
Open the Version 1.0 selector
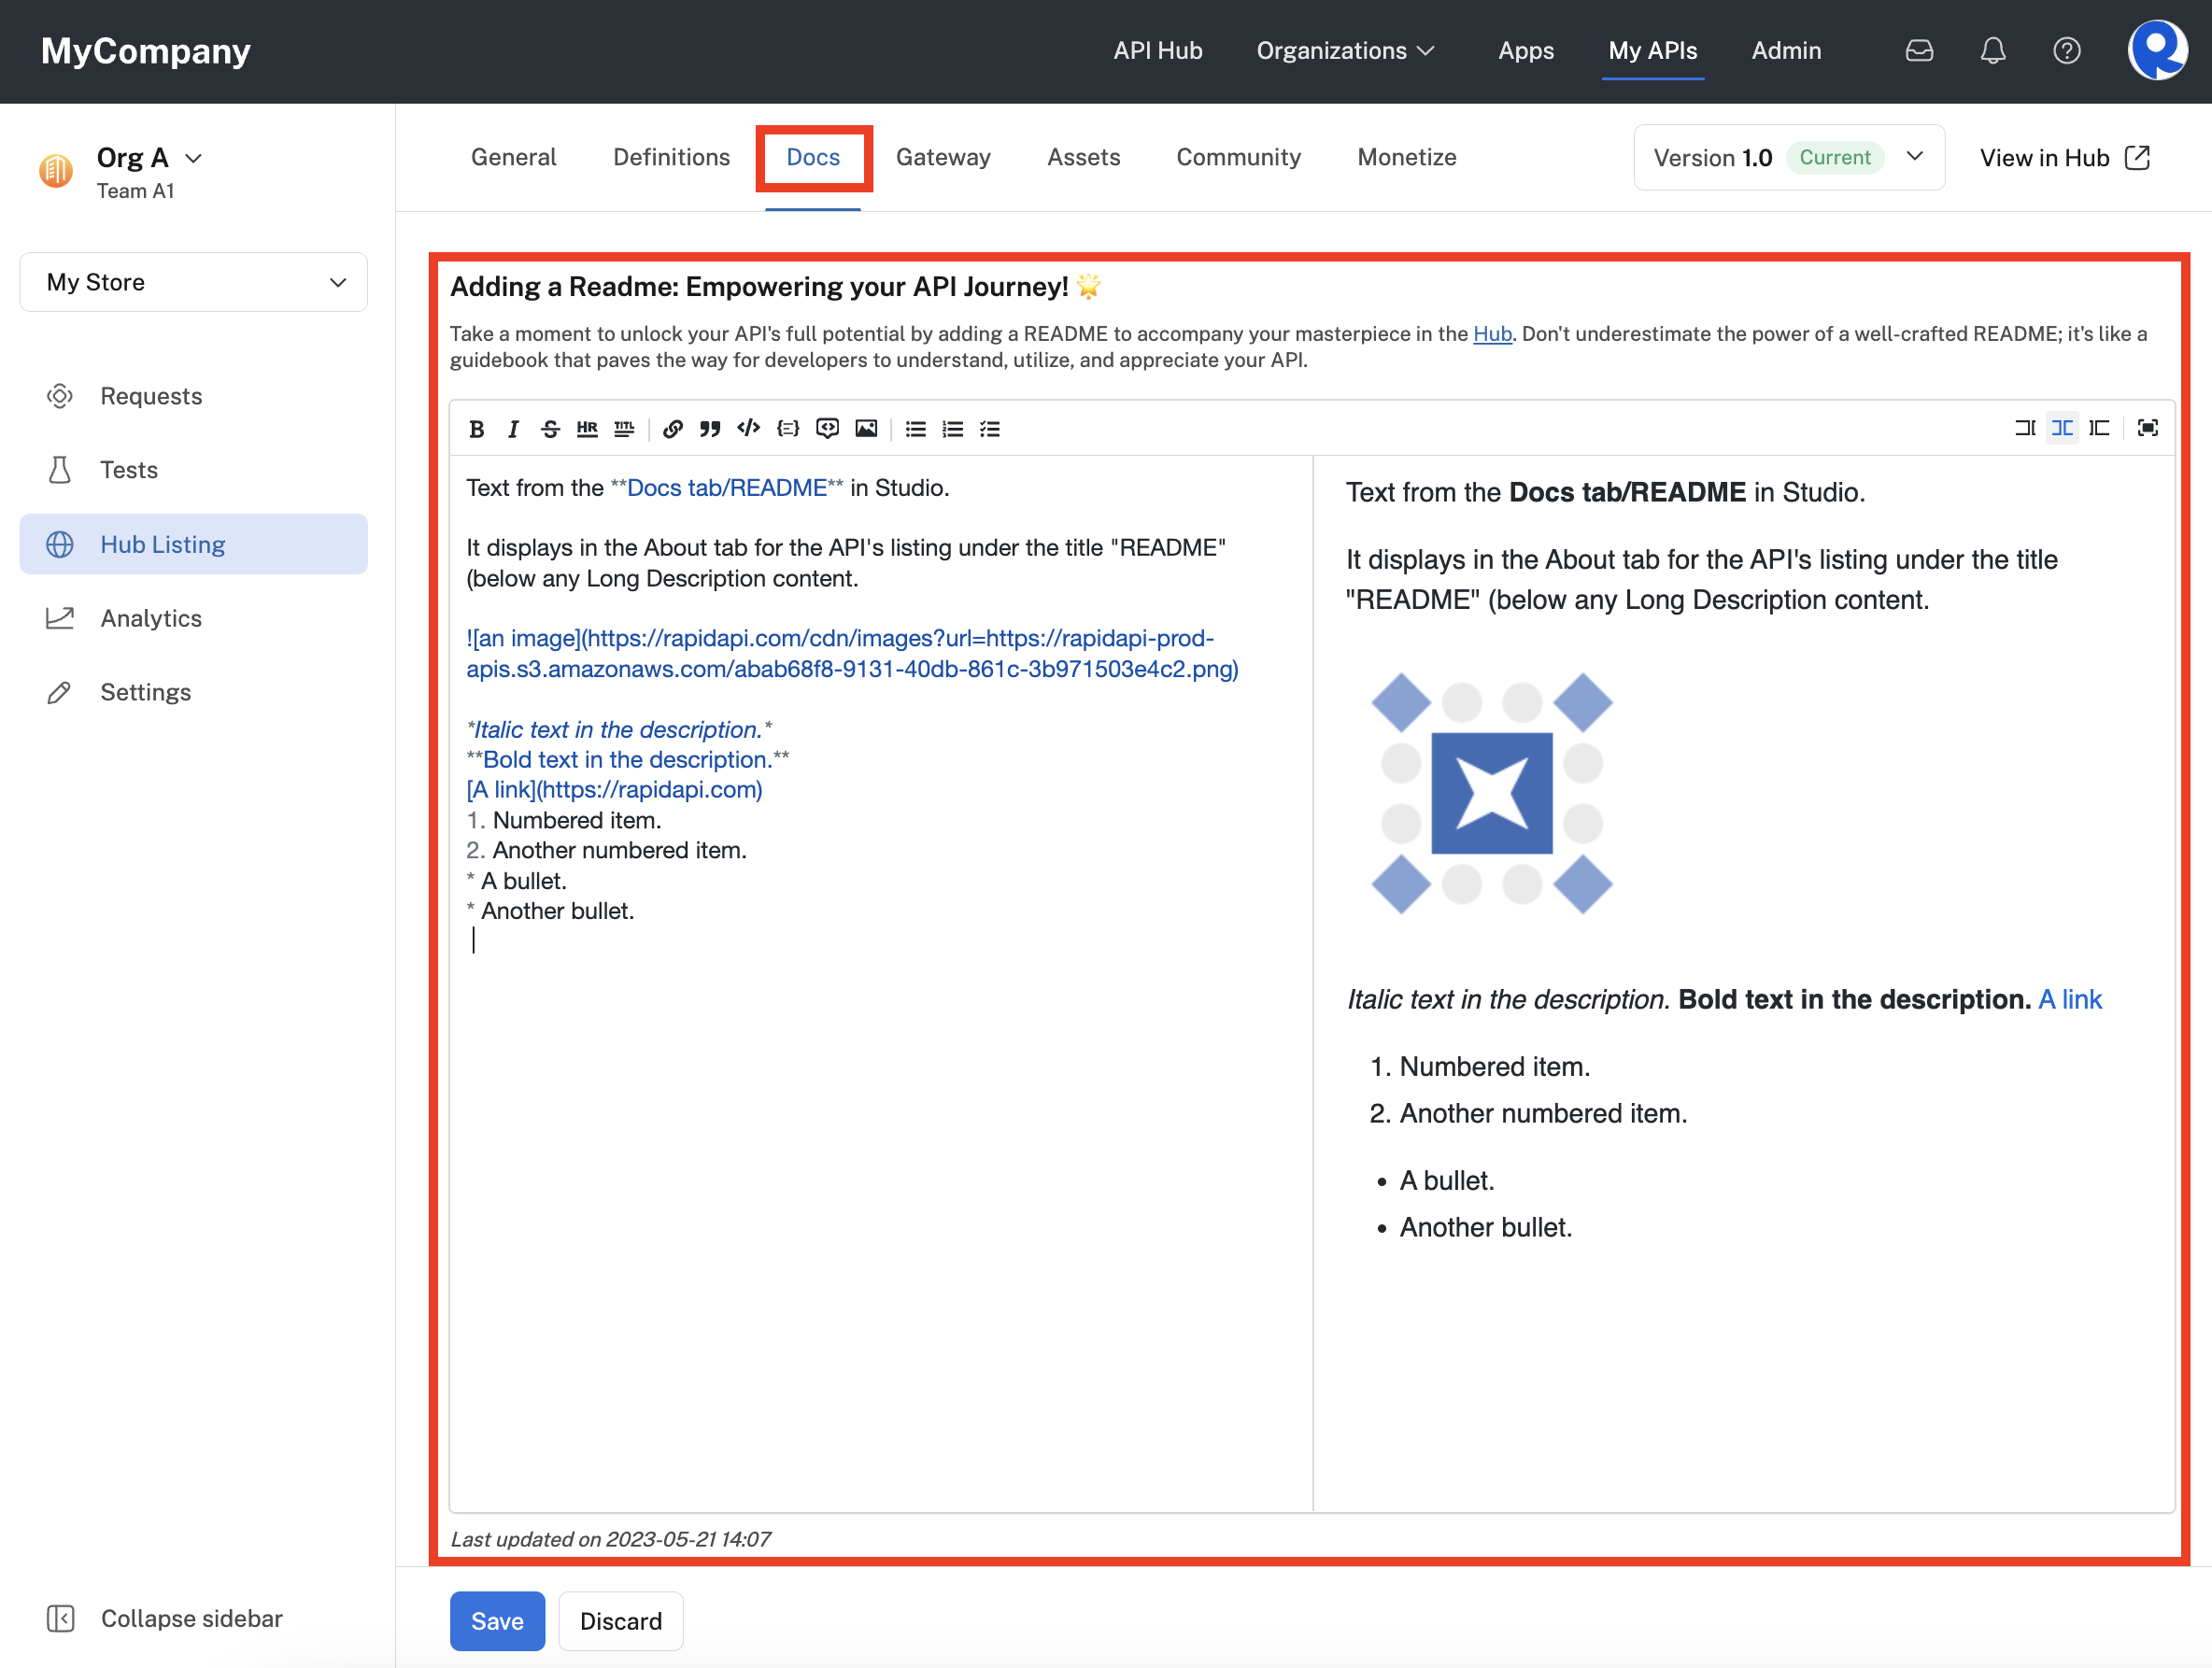(x=1788, y=158)
